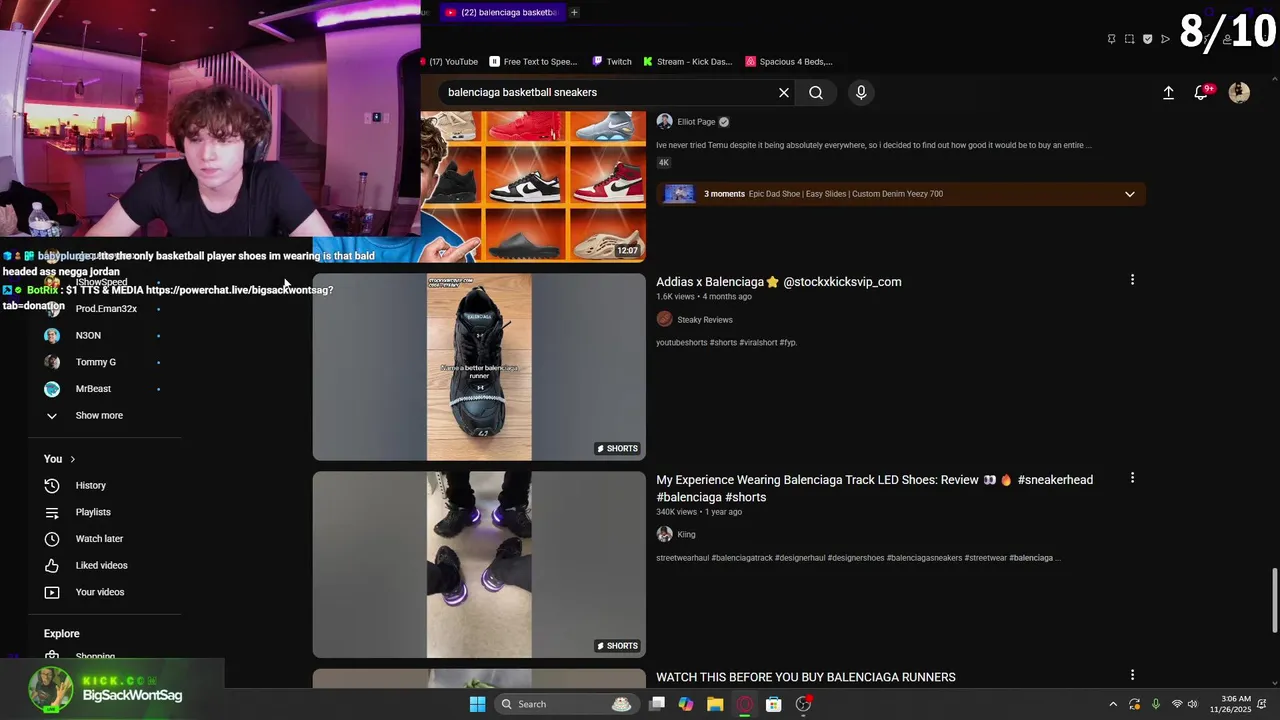Open Liked videos in the sidebar

pos(101,565)
